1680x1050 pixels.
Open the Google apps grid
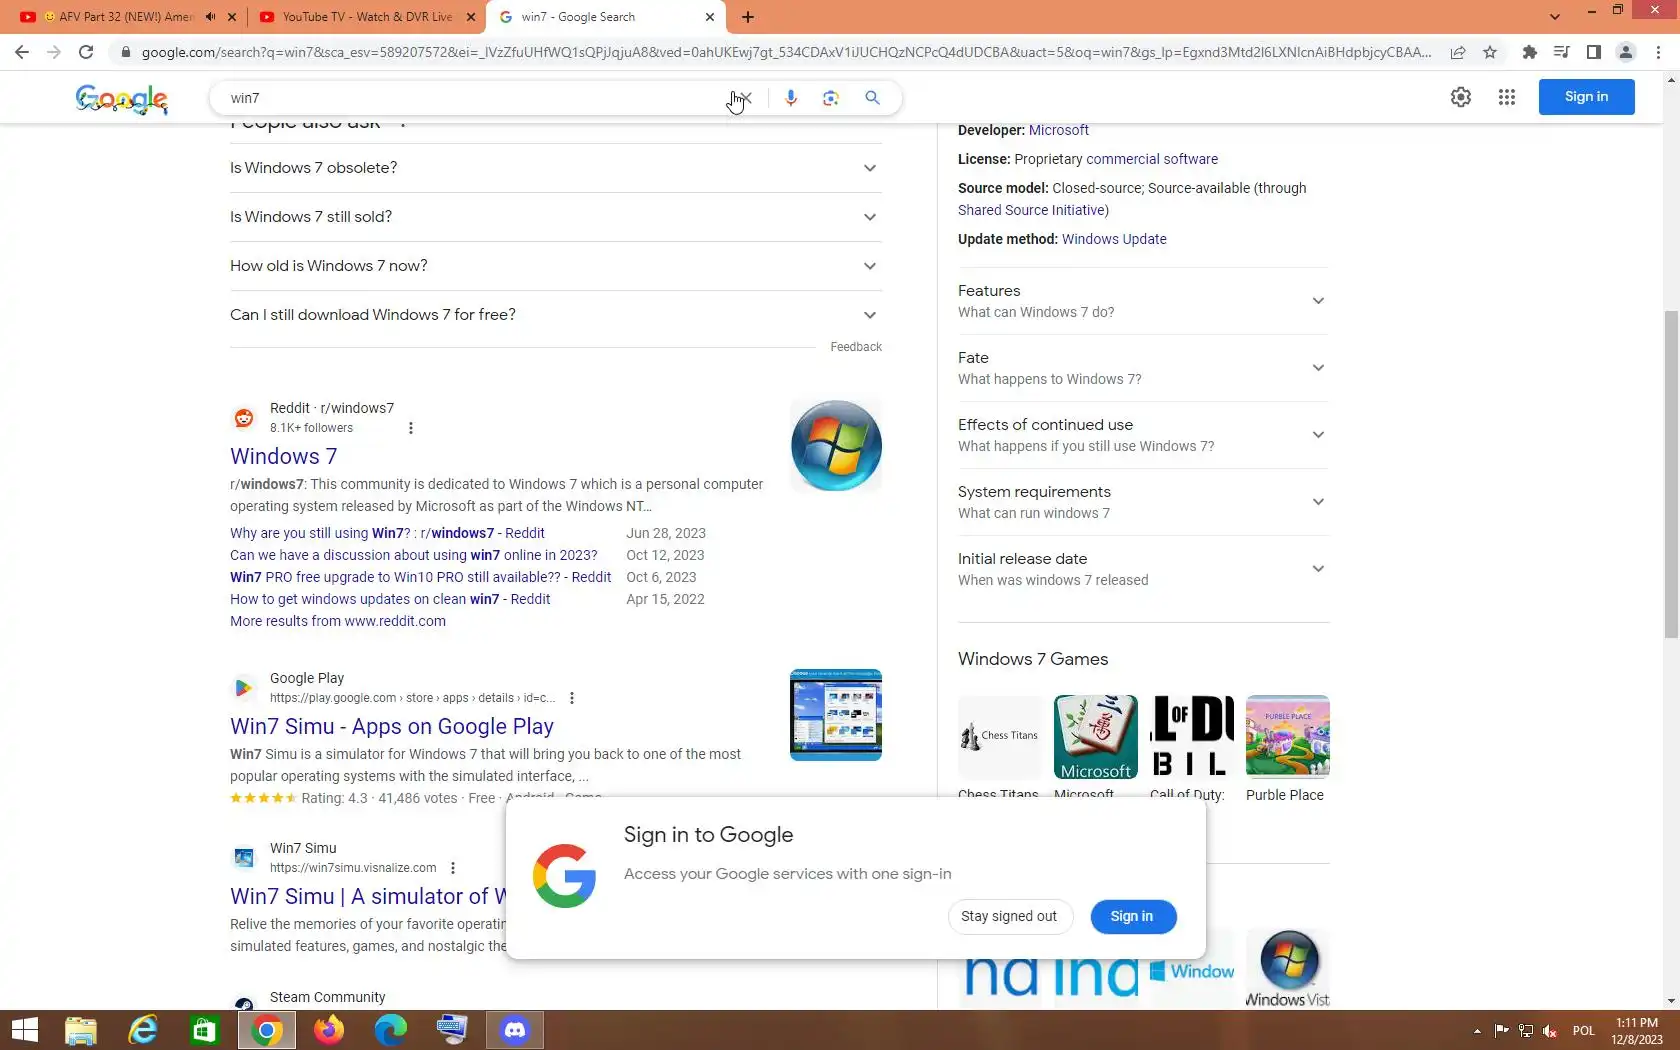pyautogui.click(x=1507, y=97)
